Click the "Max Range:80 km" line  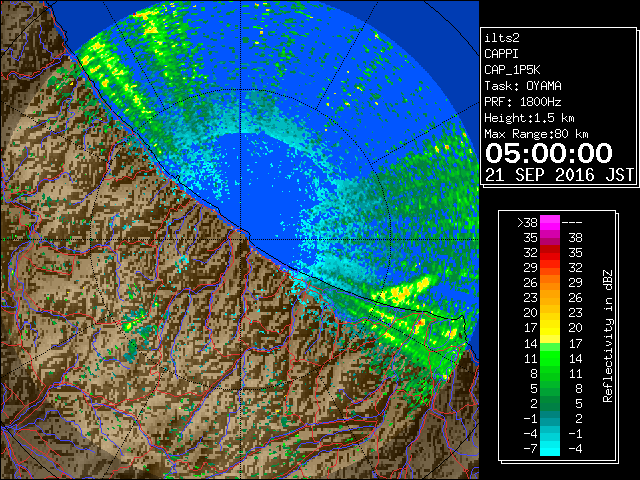(536, 134)
